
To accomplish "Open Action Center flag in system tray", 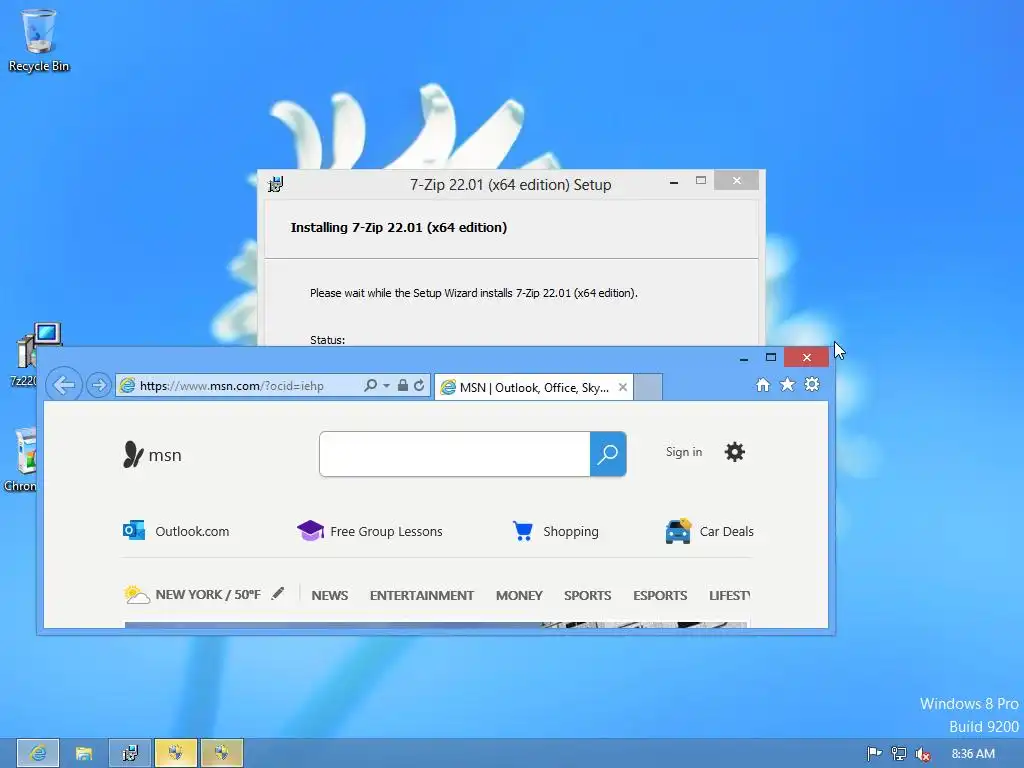I will [x=874, y=754].
